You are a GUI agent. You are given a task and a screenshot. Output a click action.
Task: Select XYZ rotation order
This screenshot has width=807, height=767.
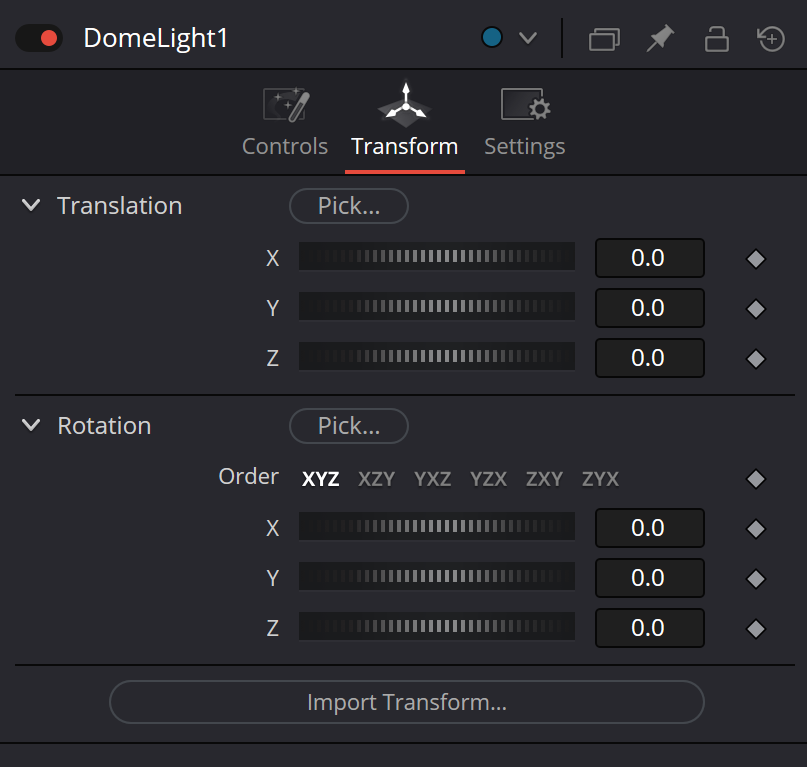pos(321,479)
